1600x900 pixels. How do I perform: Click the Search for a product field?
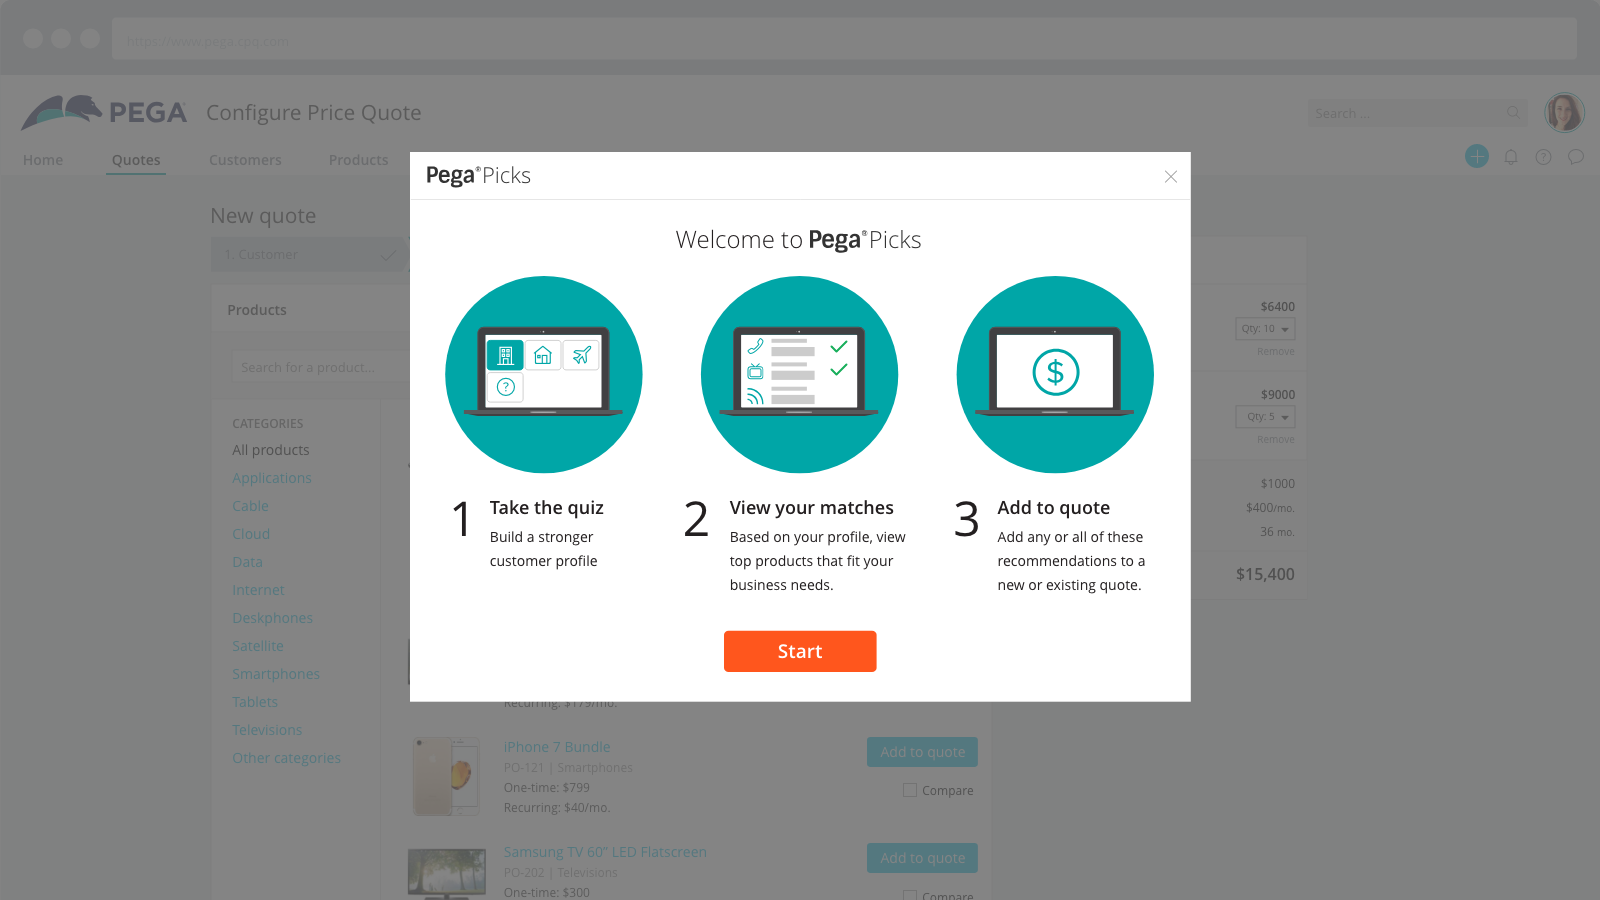click(320, 367)
